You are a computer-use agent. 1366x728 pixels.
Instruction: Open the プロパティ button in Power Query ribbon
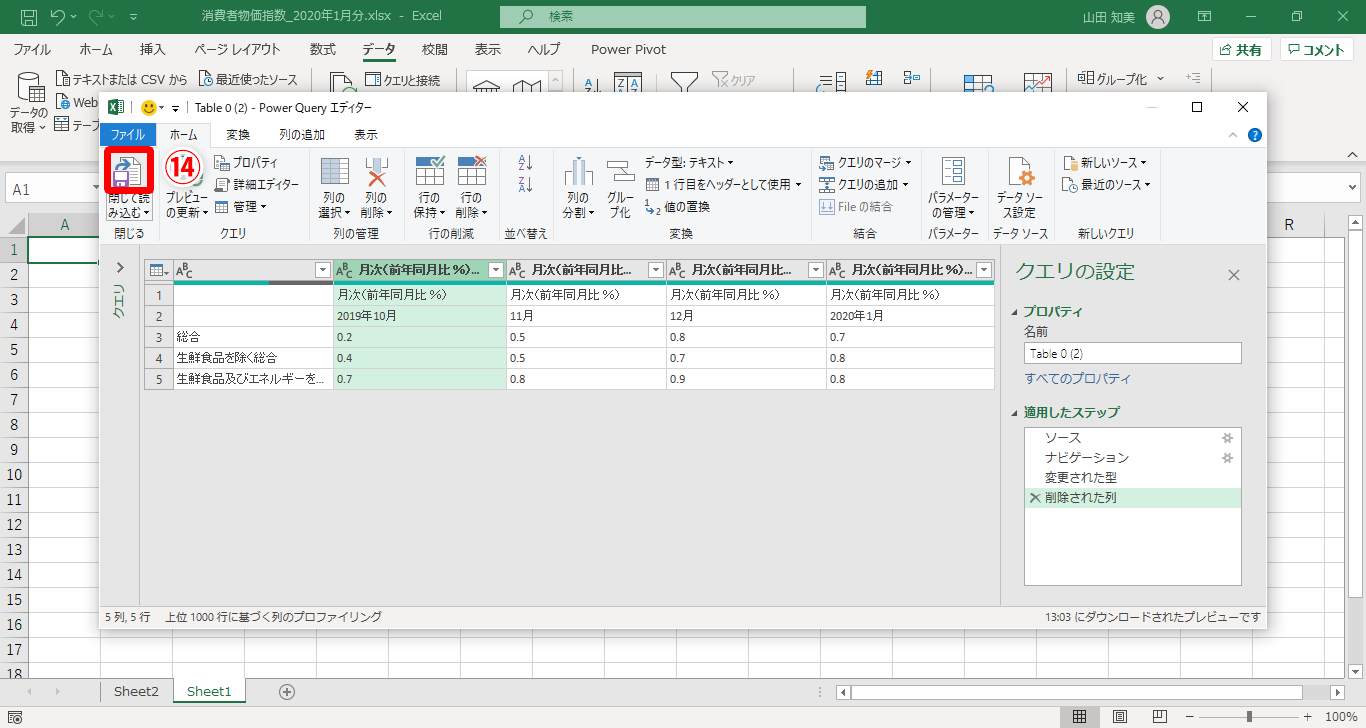pyautogui.click(x=246, y=162)
